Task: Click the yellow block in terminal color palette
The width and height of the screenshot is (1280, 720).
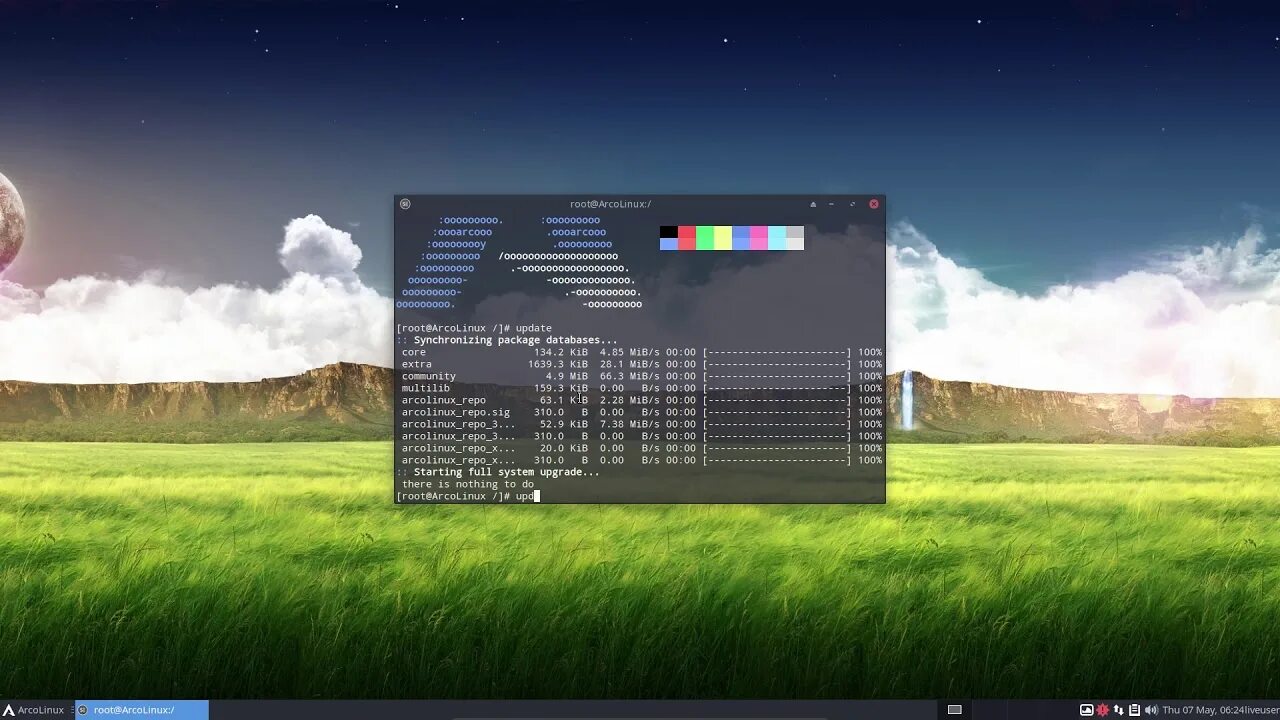Action: [x=723, y=238]
